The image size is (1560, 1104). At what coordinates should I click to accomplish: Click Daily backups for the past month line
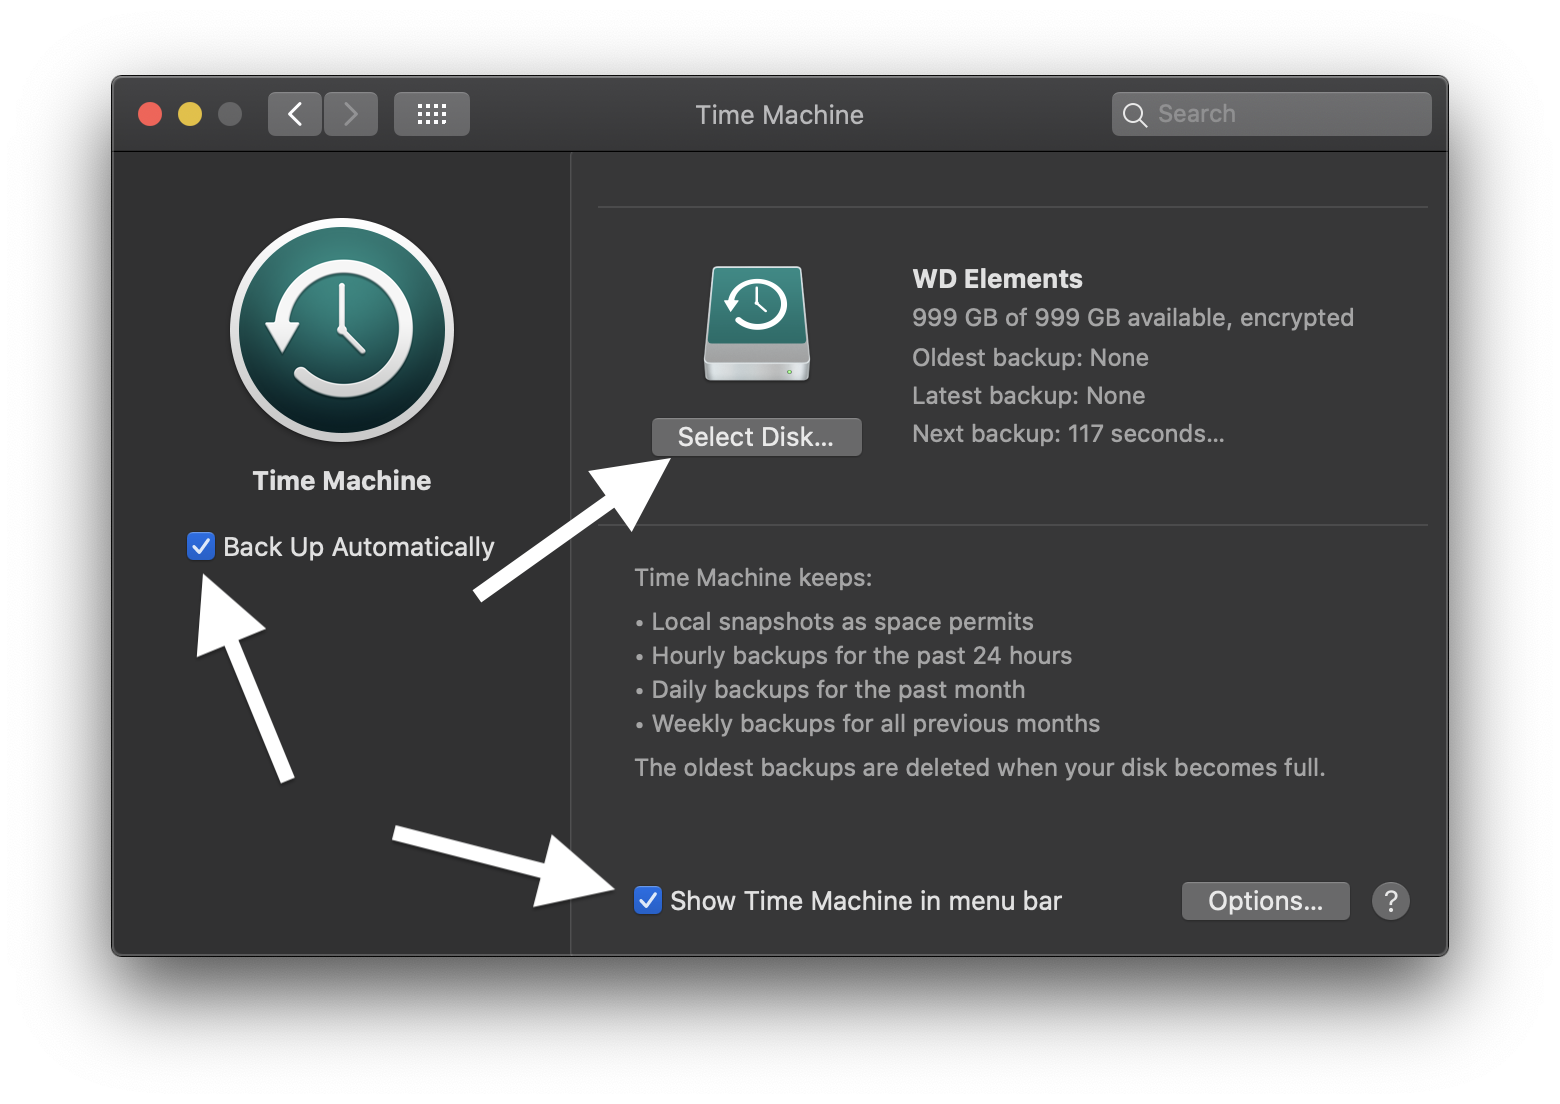[838, 690]
